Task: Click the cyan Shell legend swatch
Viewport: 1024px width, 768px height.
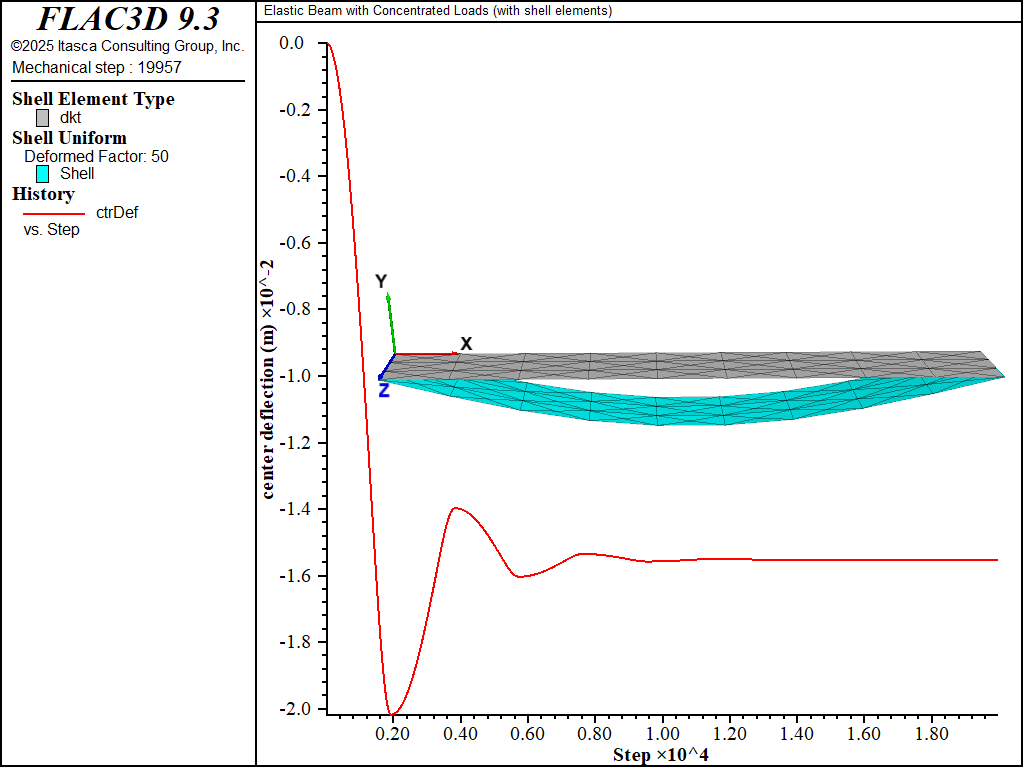Action: [x=42, y=173]
